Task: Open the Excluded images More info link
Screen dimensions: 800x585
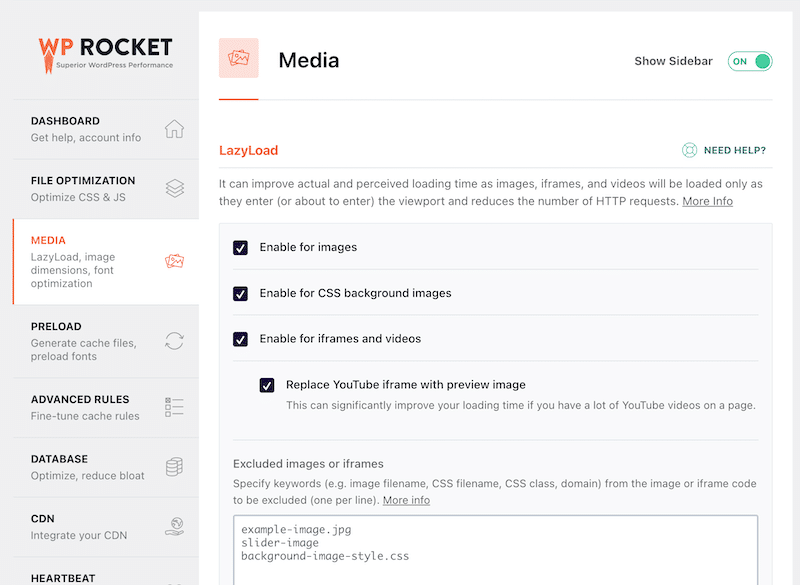Action: point(406,500)
